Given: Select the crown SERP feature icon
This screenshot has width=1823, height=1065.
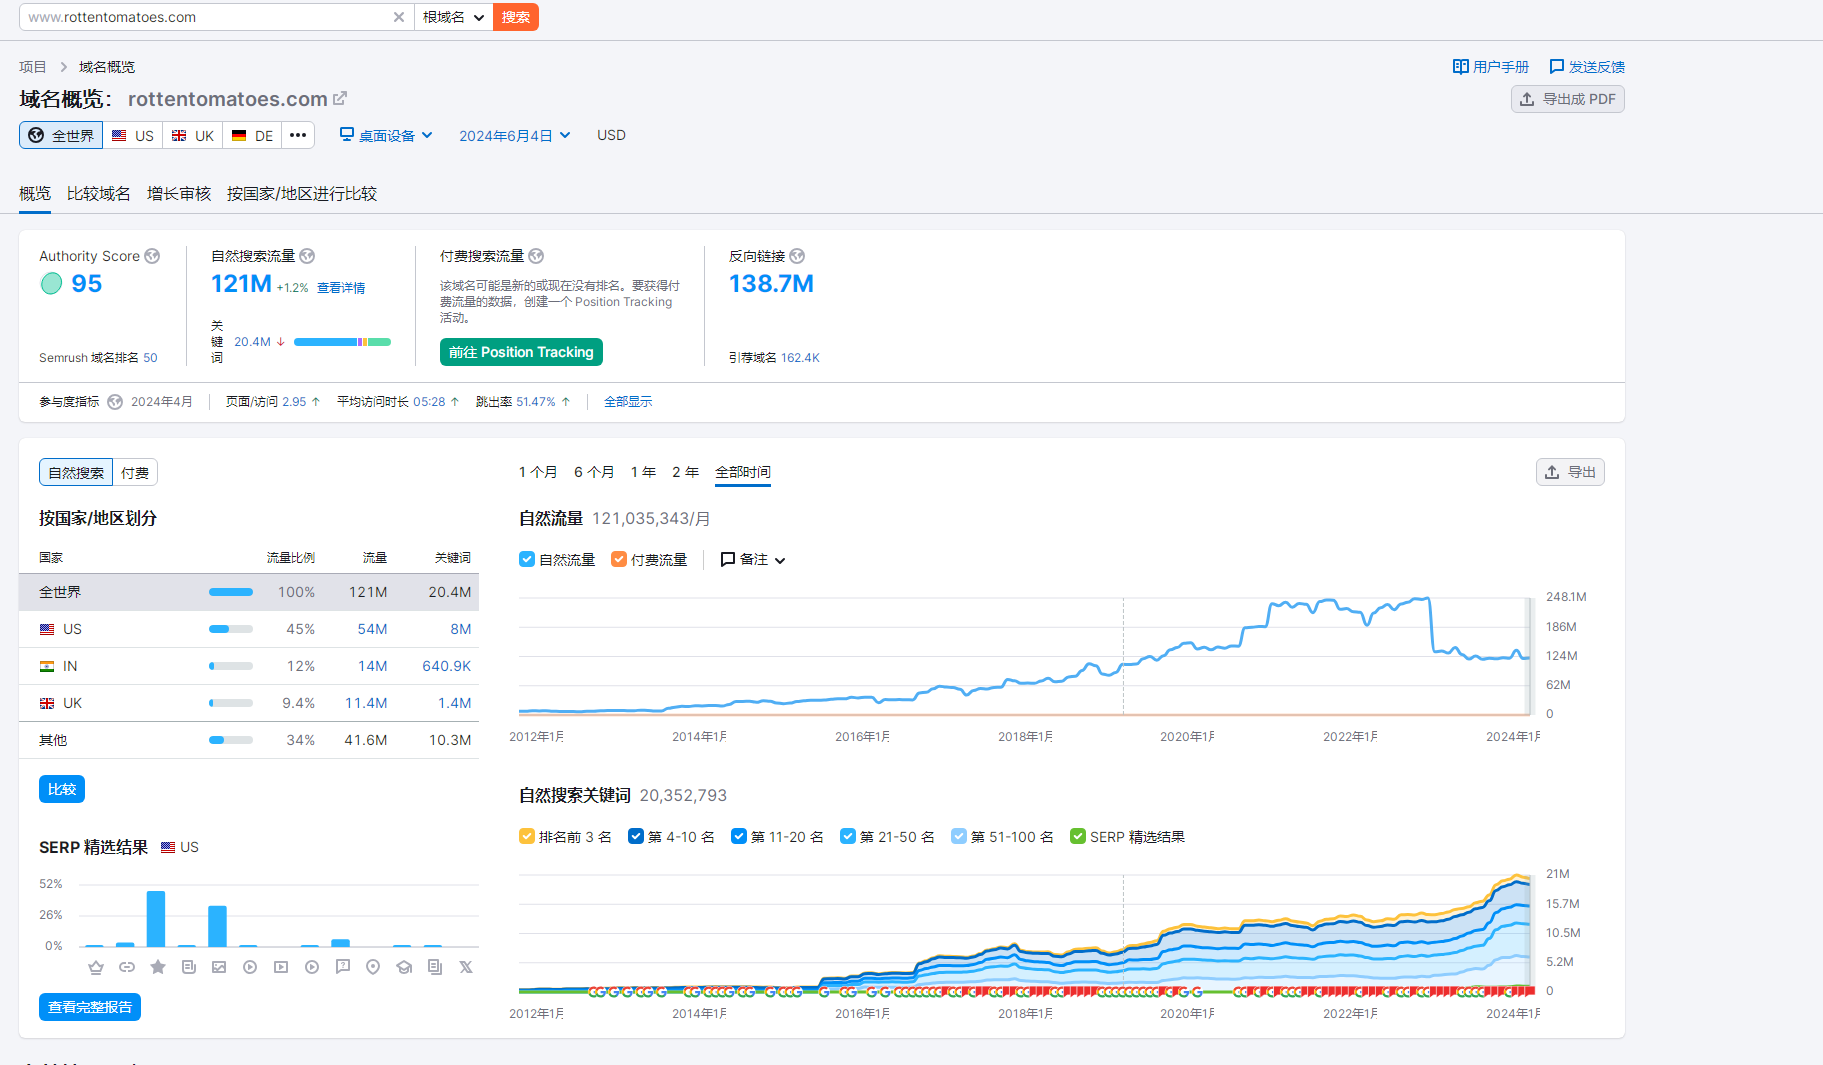Looking at the screenshot, I should tap(96, 967).
